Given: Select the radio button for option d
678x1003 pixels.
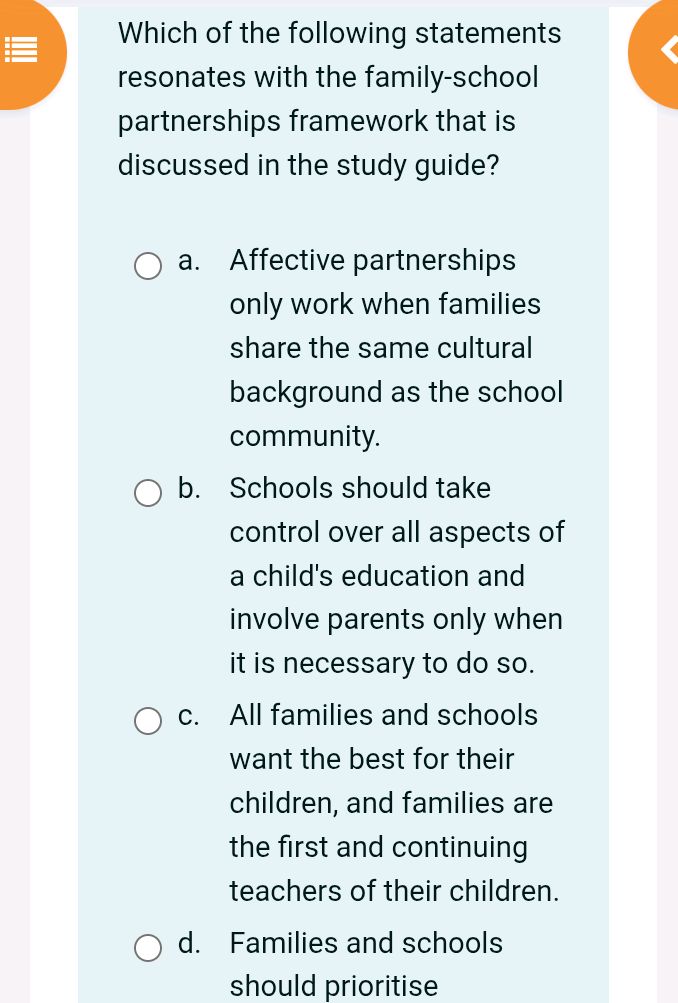Looking at the screenshot, I should click(x=148, y=948).
